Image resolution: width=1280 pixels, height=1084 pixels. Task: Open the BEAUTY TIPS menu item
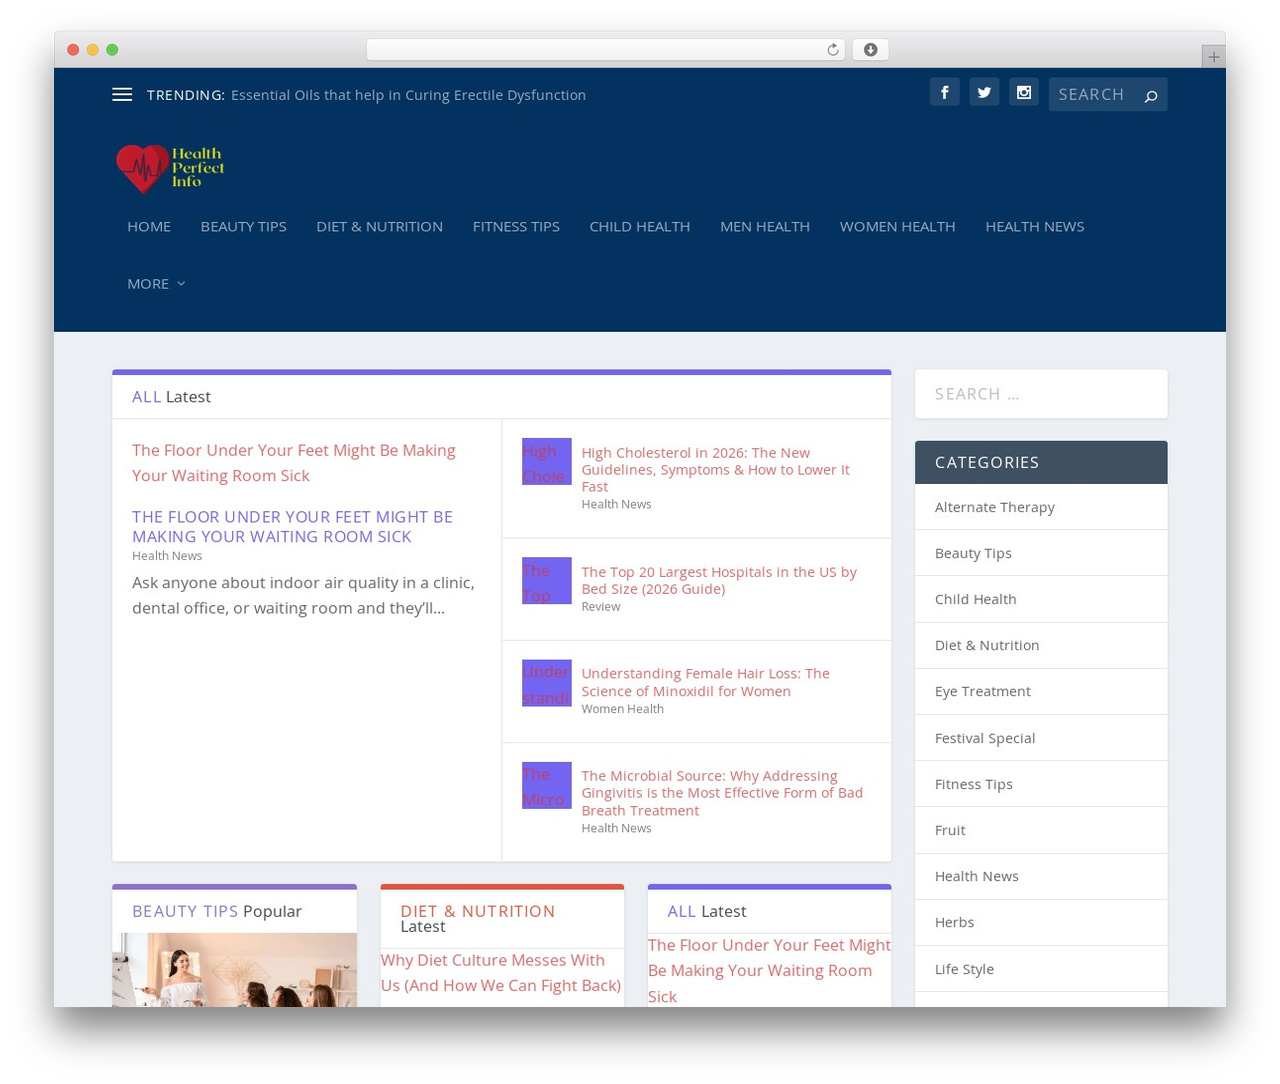click(243, 226)
